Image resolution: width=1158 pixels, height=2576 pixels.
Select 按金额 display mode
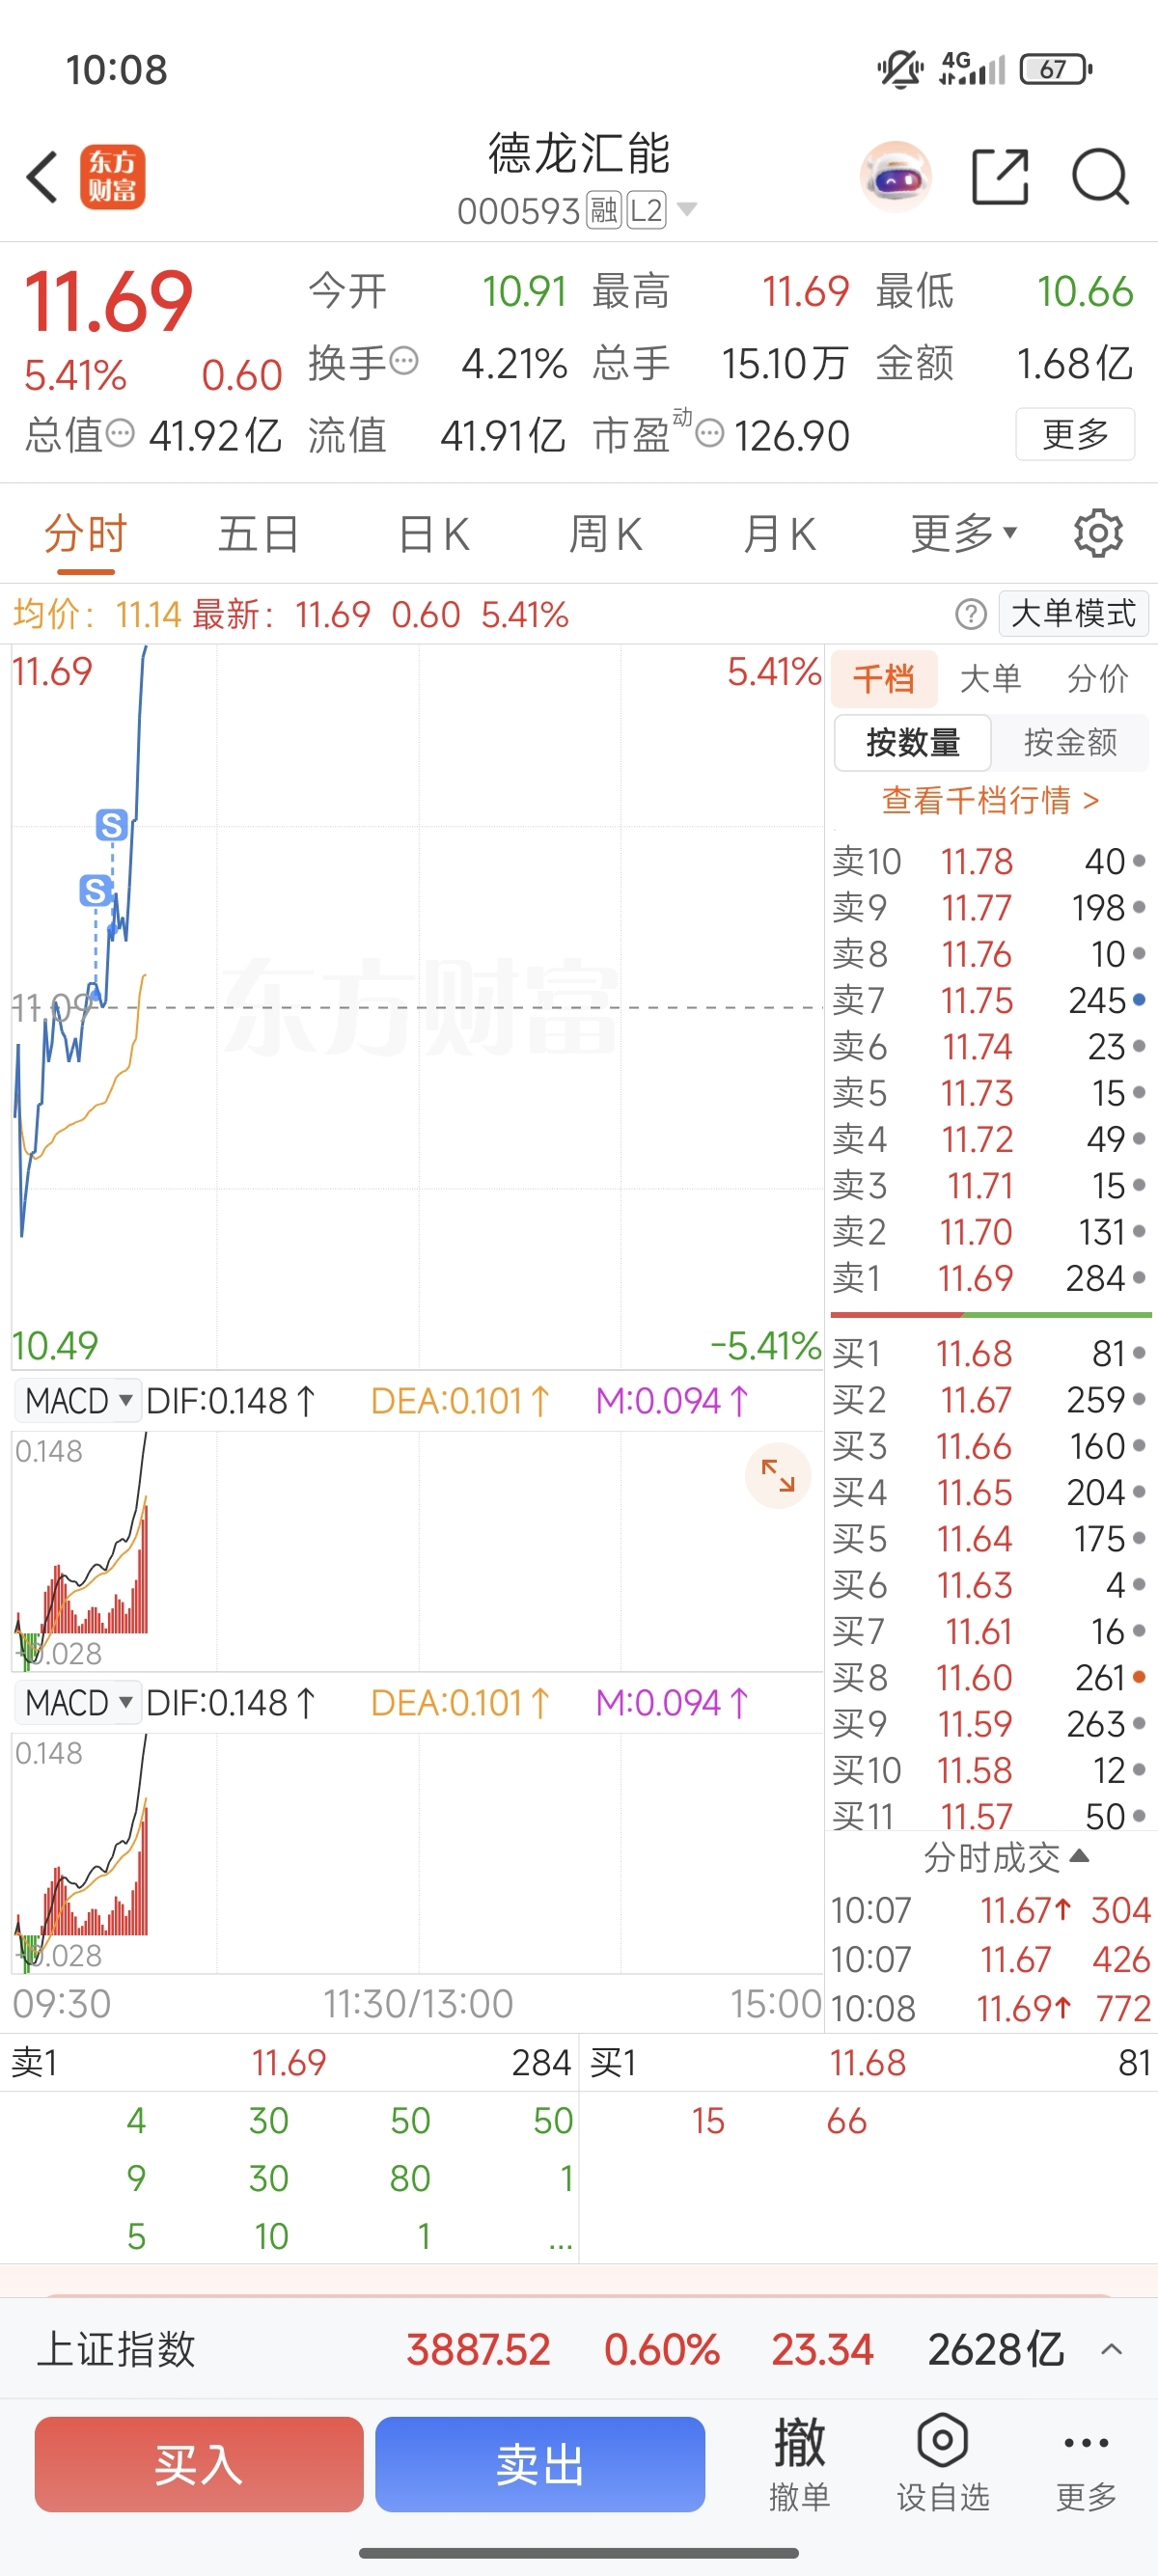[x=1070, y=742]
